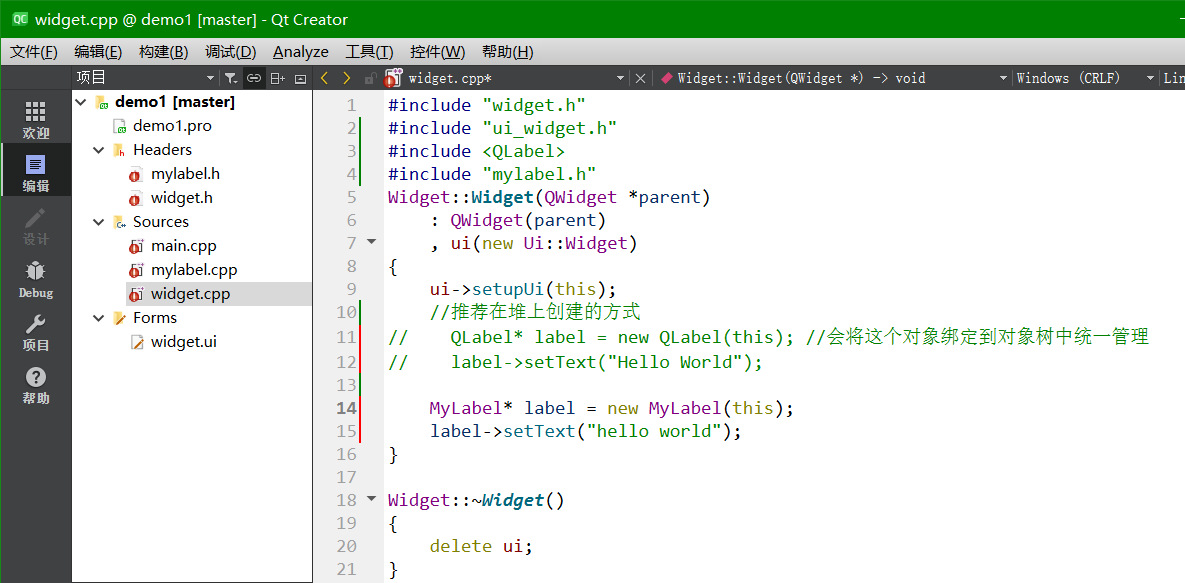Click the Qt Creator logo icon in title bar
1185x583 pixels.
tap(20, 20)
